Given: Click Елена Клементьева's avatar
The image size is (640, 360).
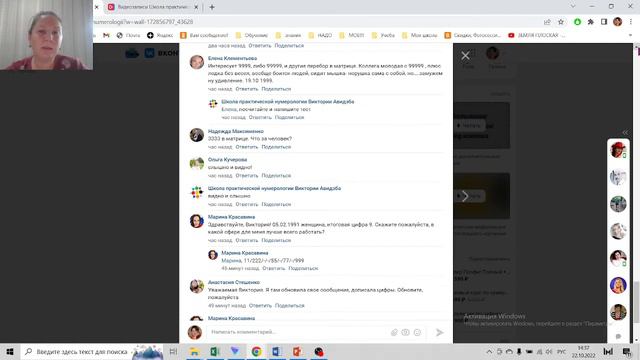Looking at the screenshot, I should tap(197, 62).
